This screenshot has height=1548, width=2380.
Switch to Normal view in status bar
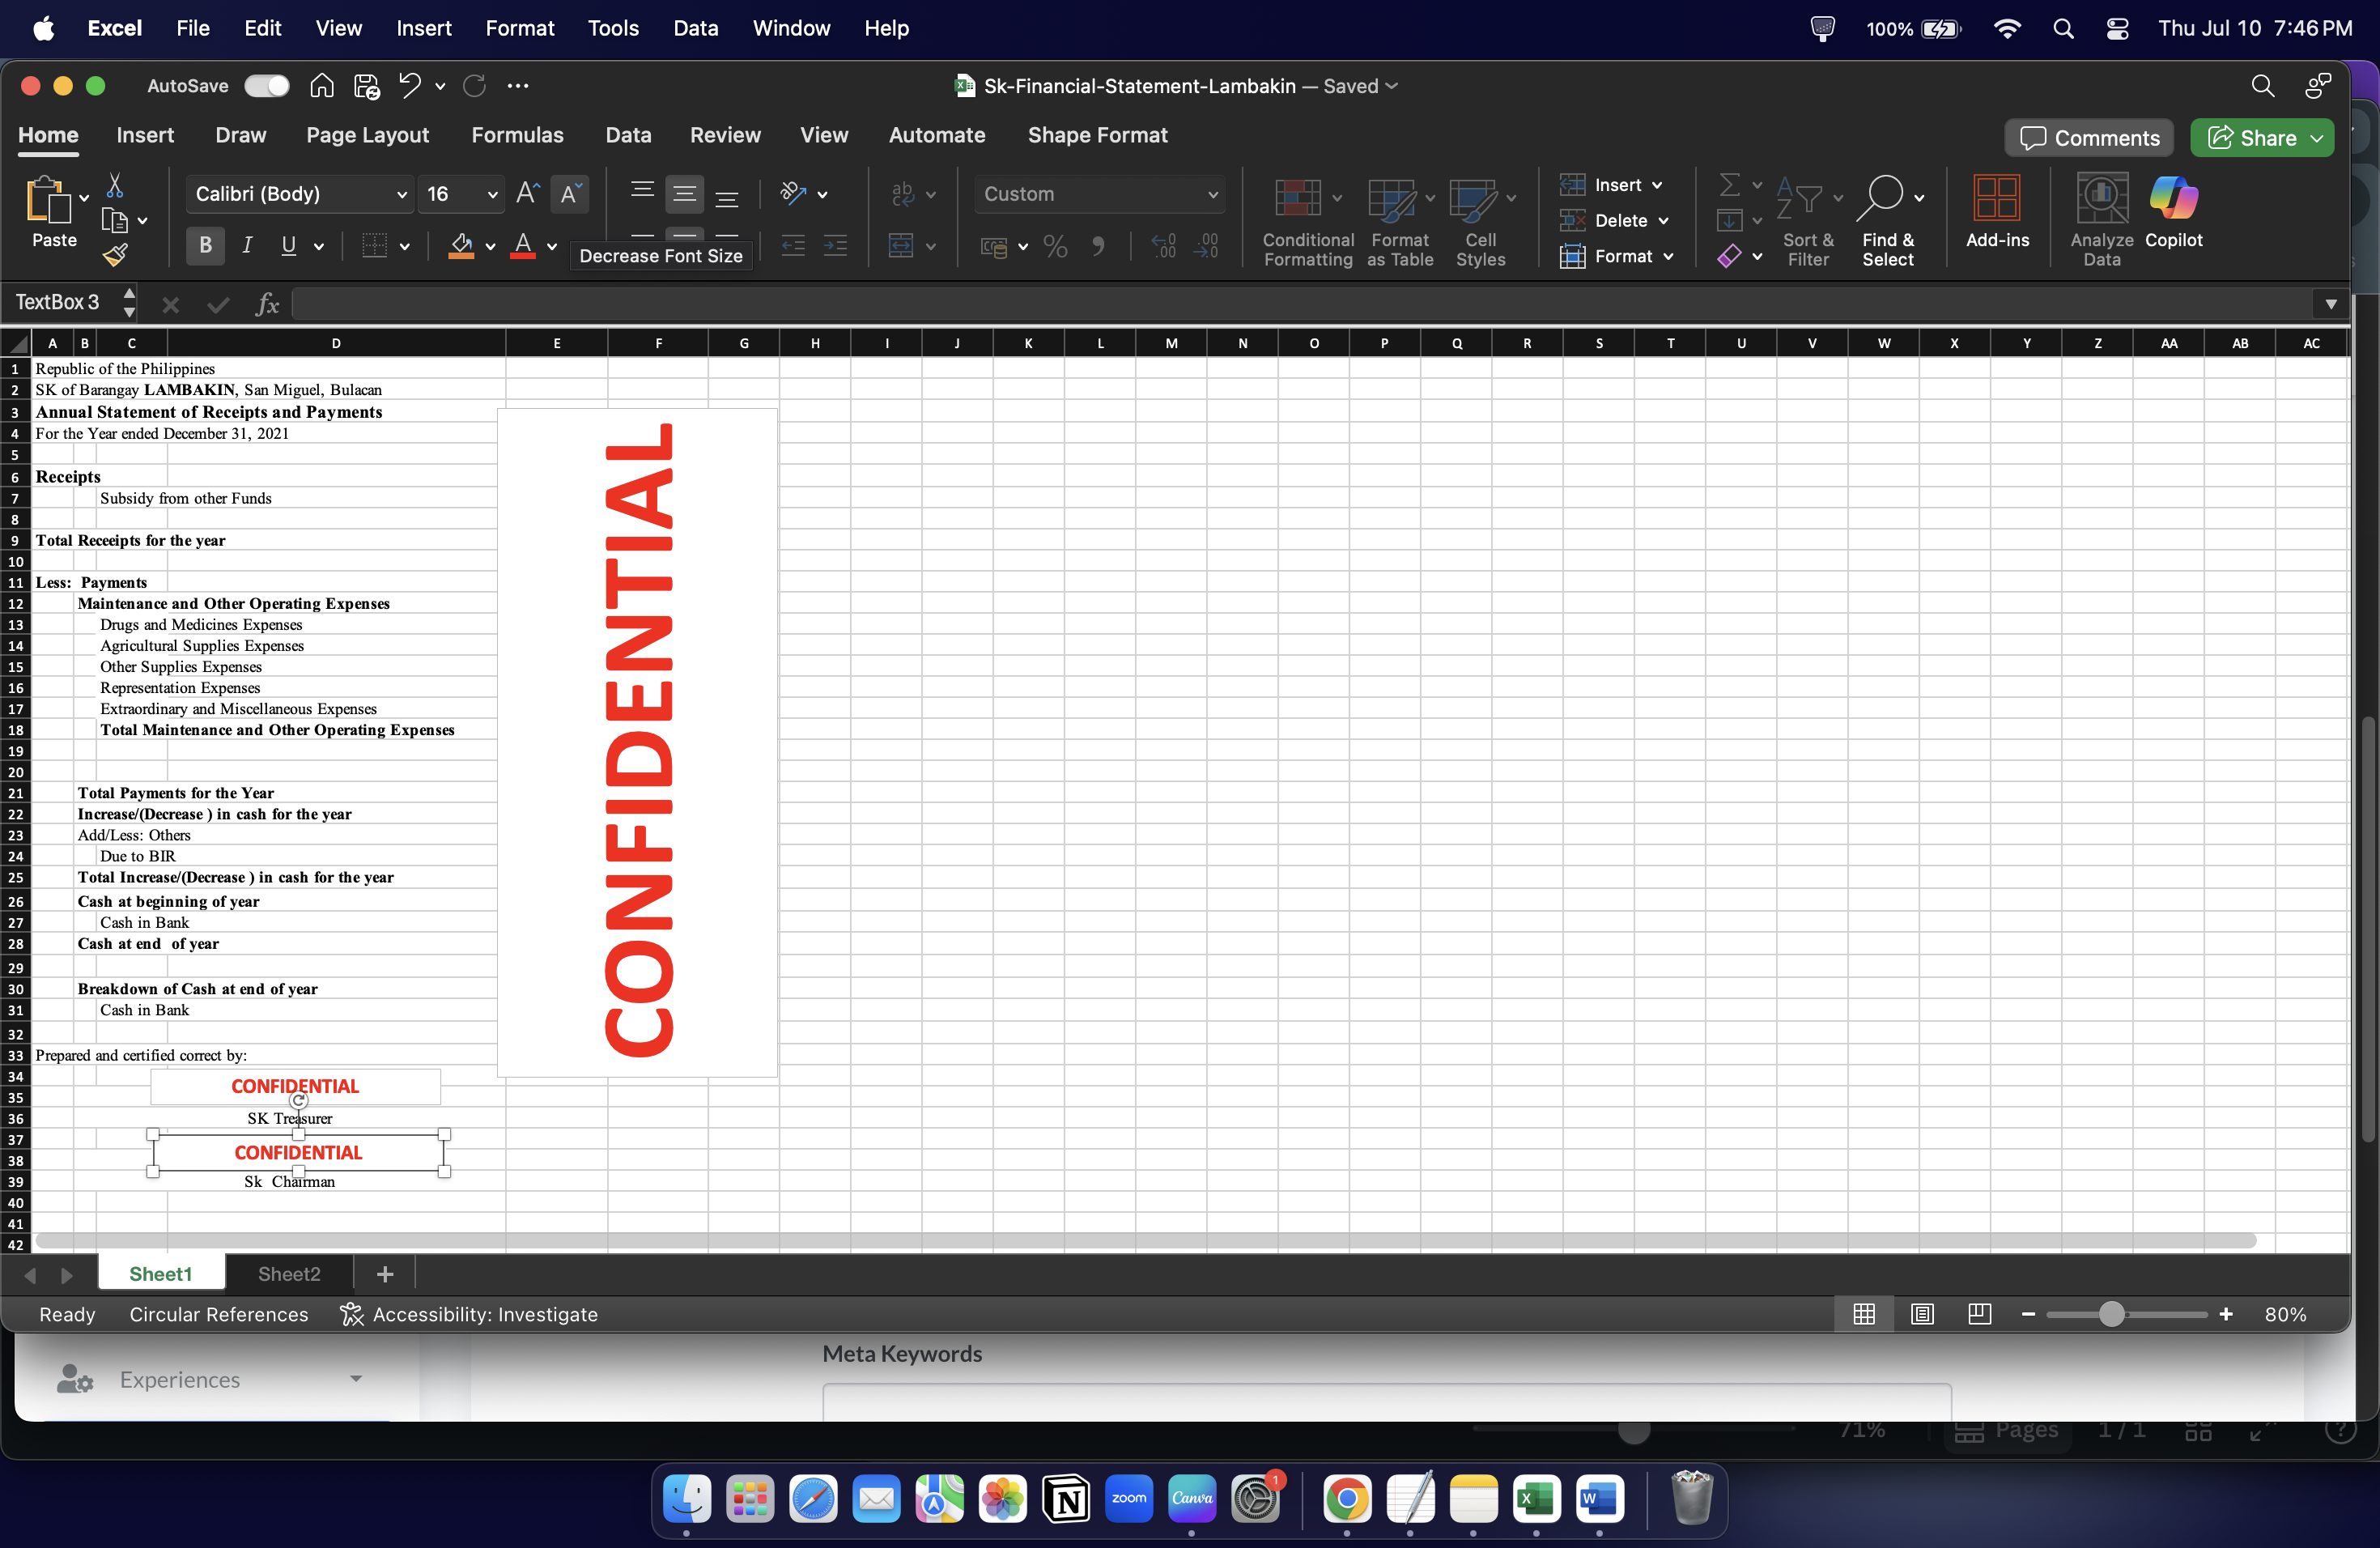pos(1863,1314)
